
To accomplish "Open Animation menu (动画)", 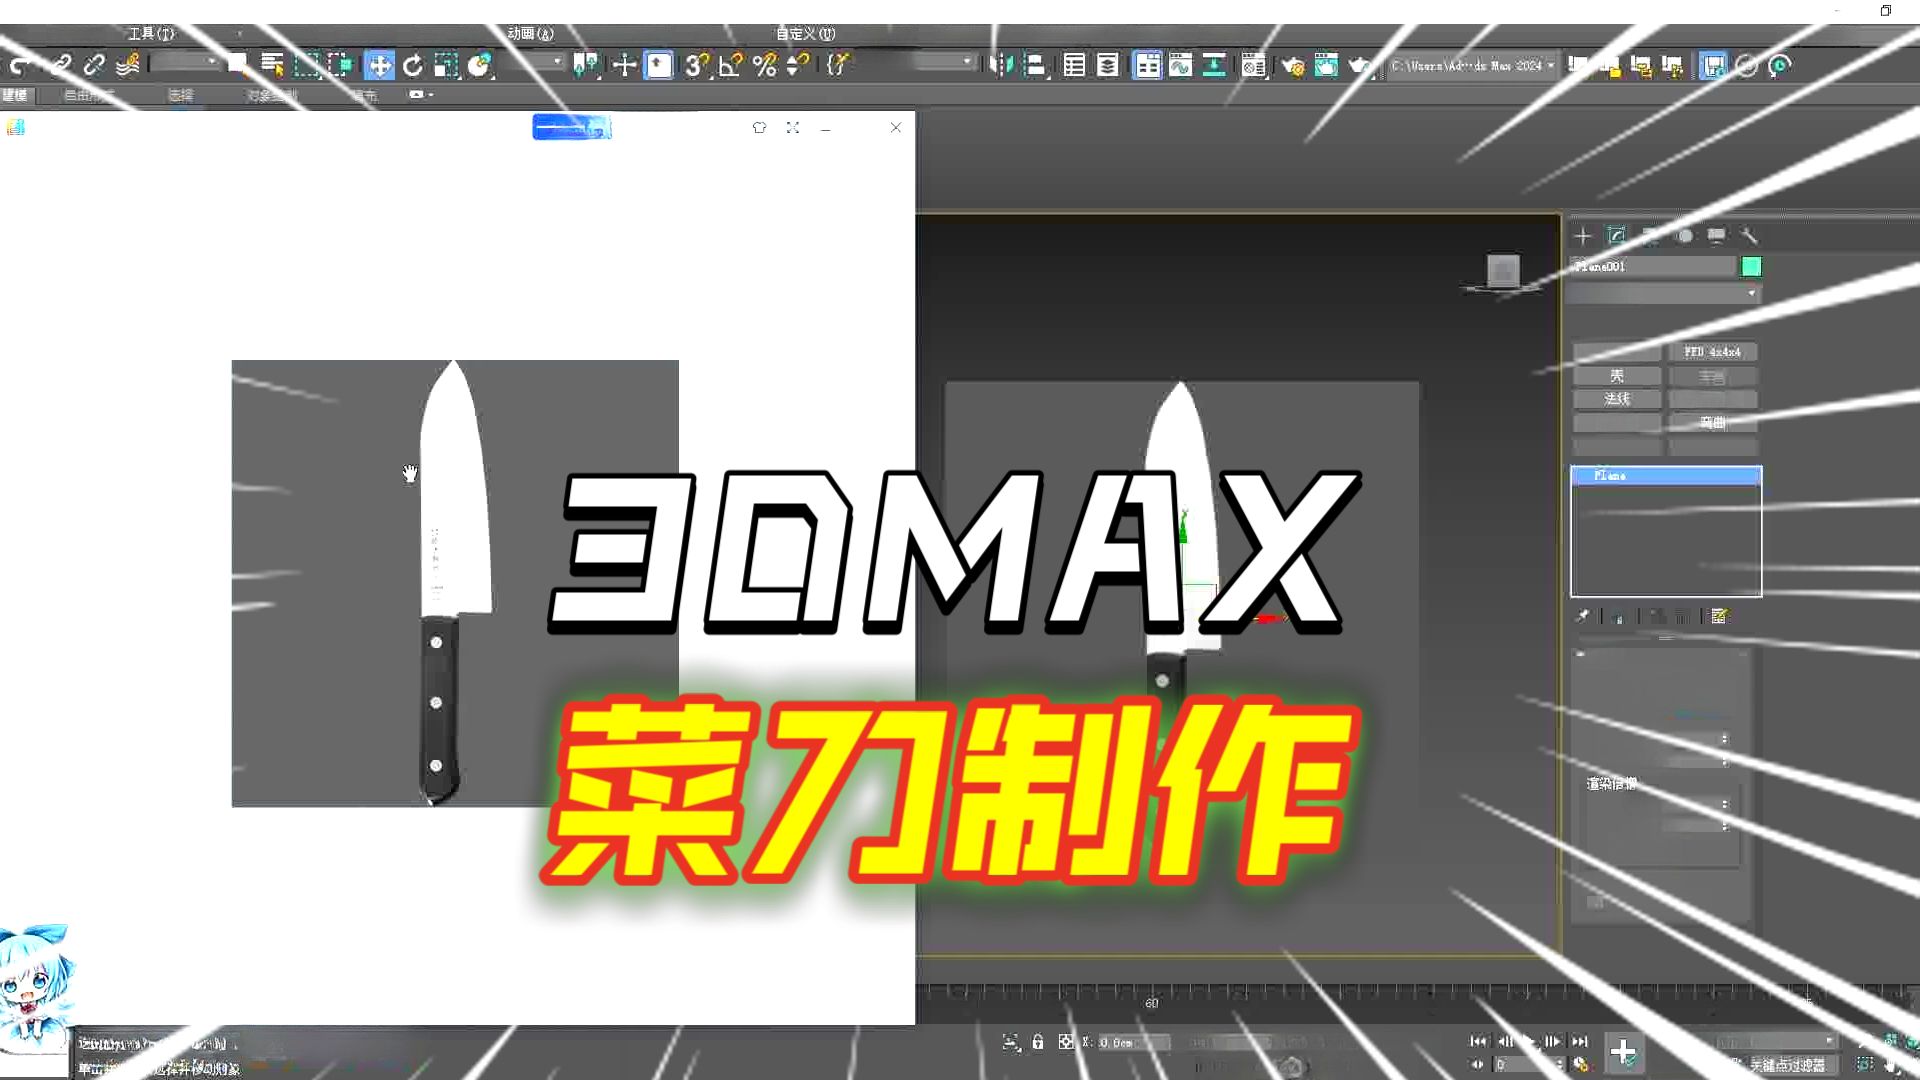I will point(531,34).
